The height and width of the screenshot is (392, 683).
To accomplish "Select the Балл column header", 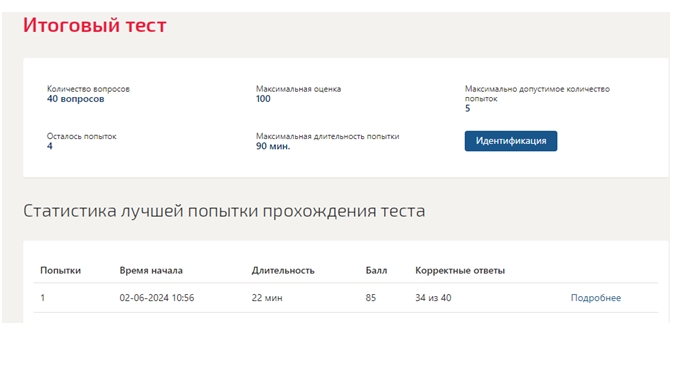I will 376,270.
